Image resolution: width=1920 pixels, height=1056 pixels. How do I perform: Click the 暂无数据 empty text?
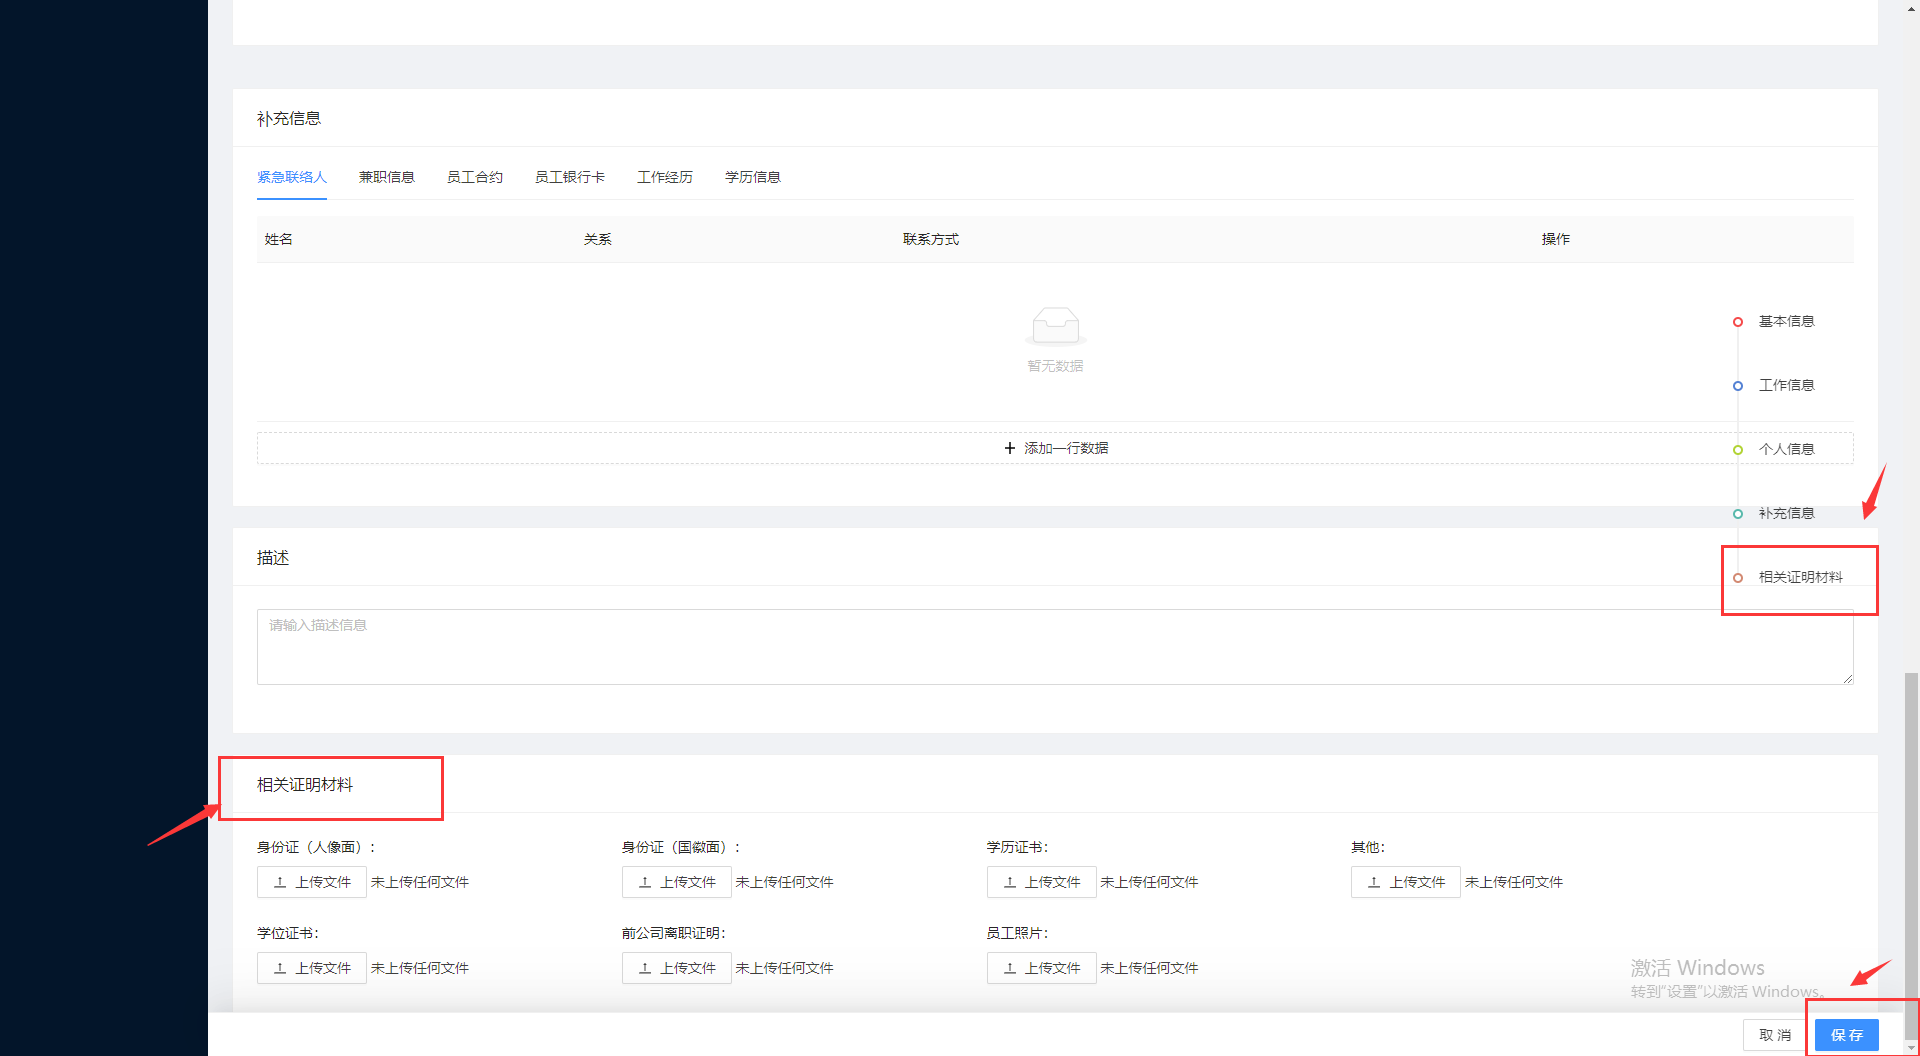coord(1056,366)
